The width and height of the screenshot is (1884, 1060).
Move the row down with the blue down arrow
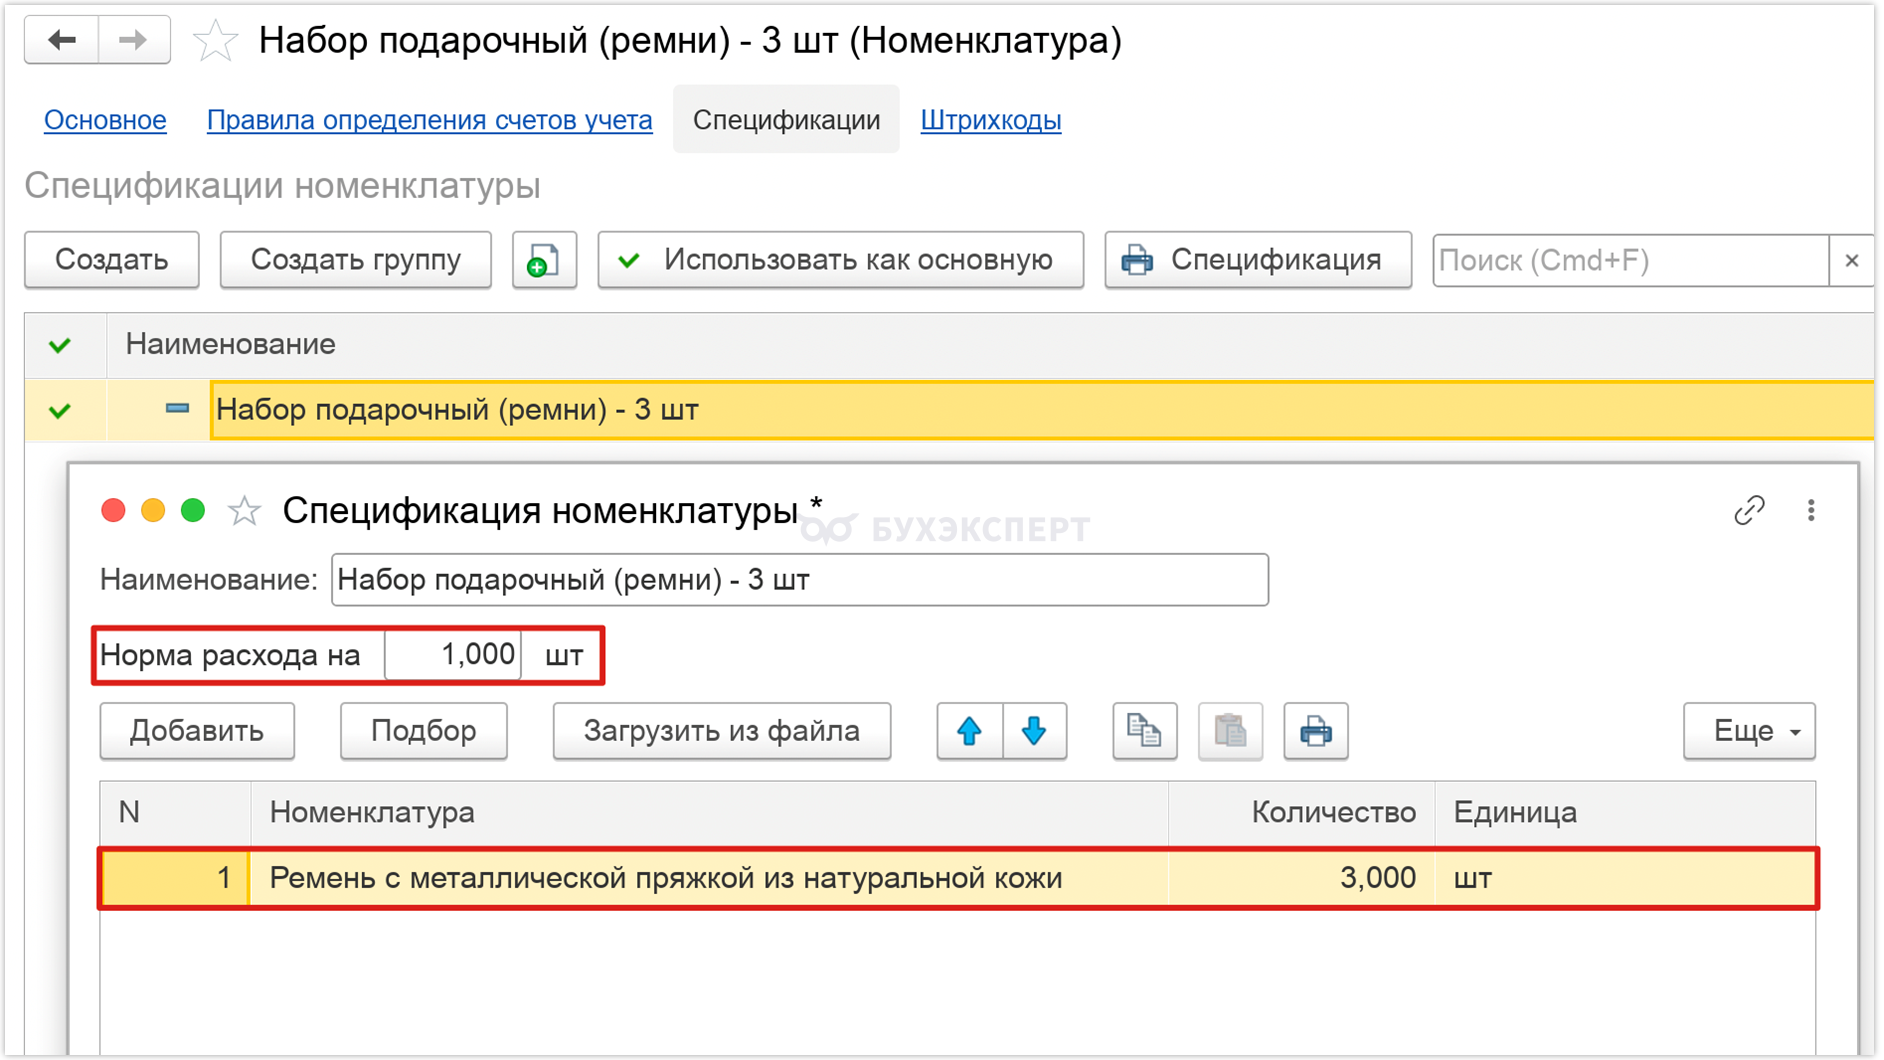1034,731
